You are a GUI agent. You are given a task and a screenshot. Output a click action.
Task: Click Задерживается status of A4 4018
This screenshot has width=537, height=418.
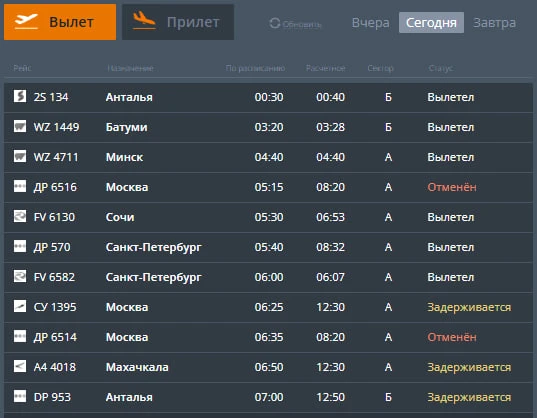(x=469, y=367)
